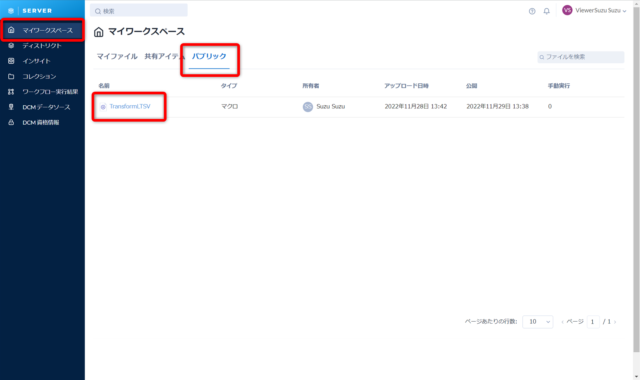The height and width of the screenshot is (380, 640).
Task: Click the macro icon beside TransformLTSV
Action: click(x=103, y=107)
